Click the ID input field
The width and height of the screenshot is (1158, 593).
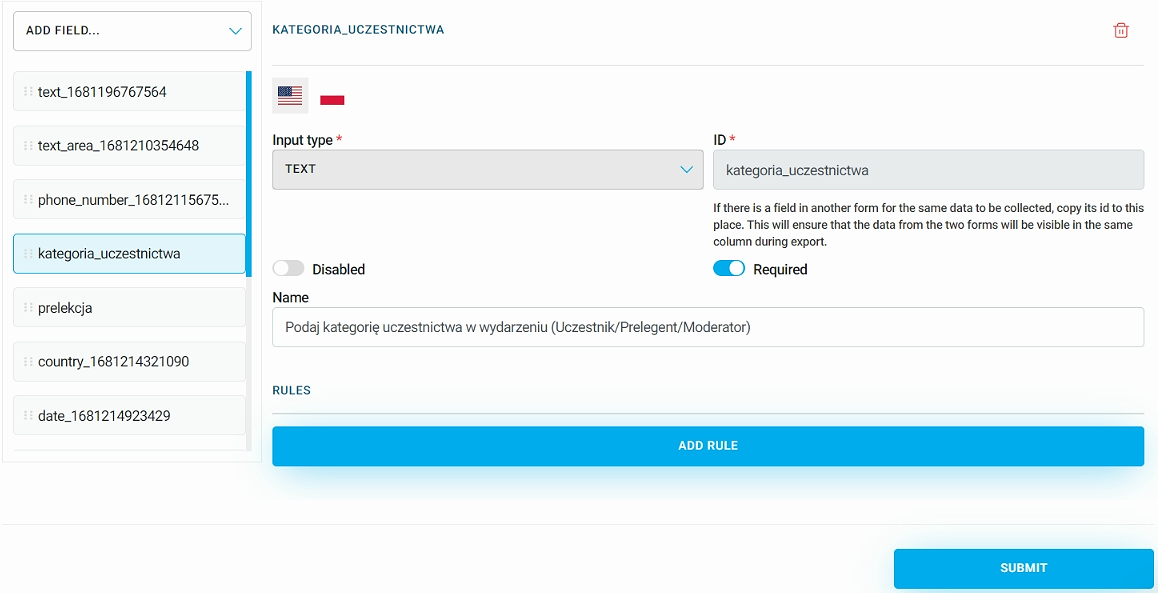[x=928, y=170]
